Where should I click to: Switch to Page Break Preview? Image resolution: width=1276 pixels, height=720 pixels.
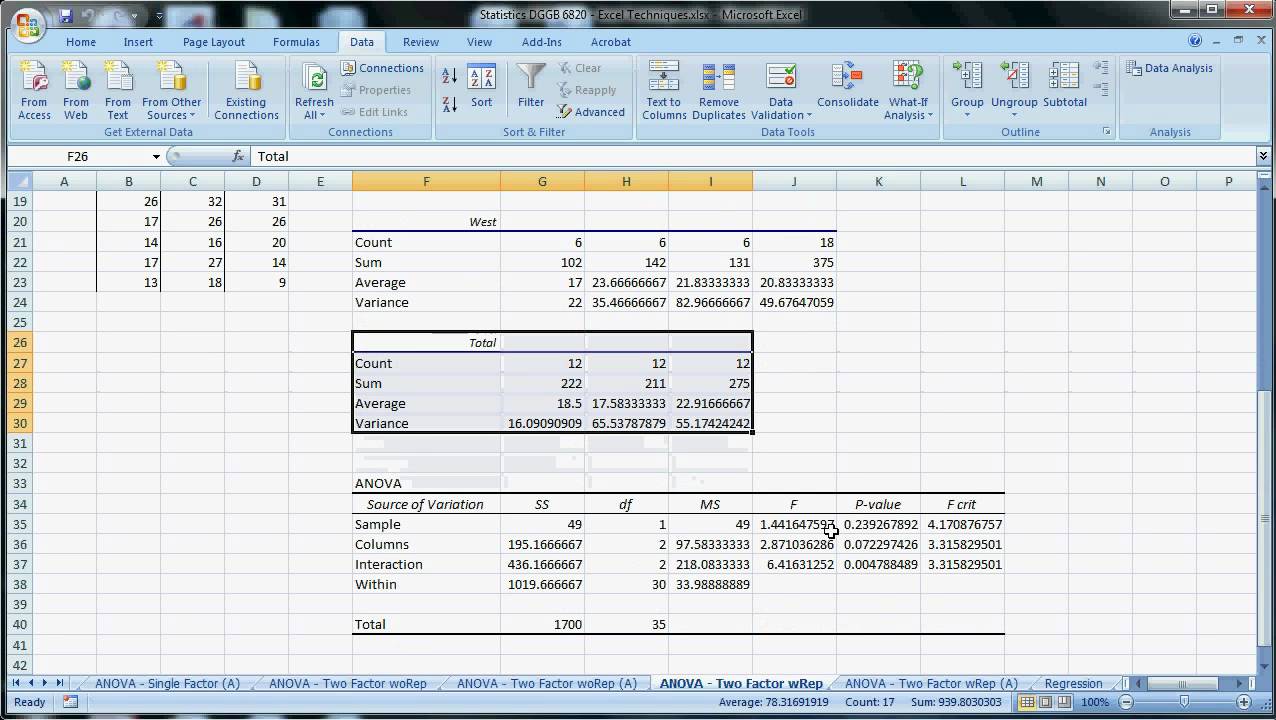point(1065,702)
